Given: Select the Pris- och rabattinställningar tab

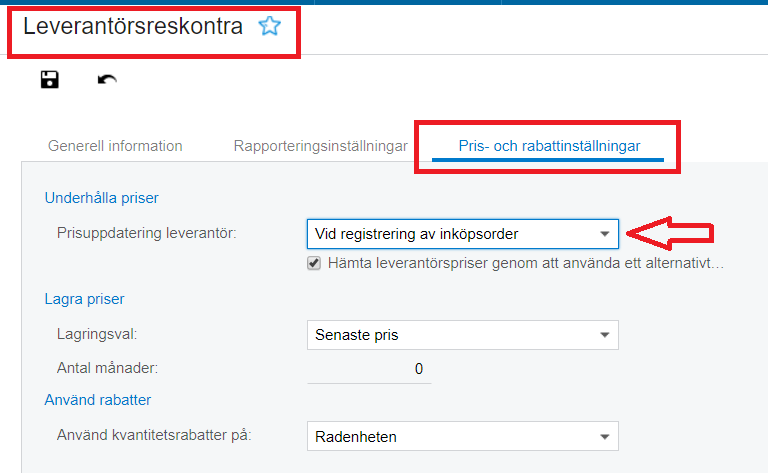Looking at the screenshot, I should coord(549,146).
